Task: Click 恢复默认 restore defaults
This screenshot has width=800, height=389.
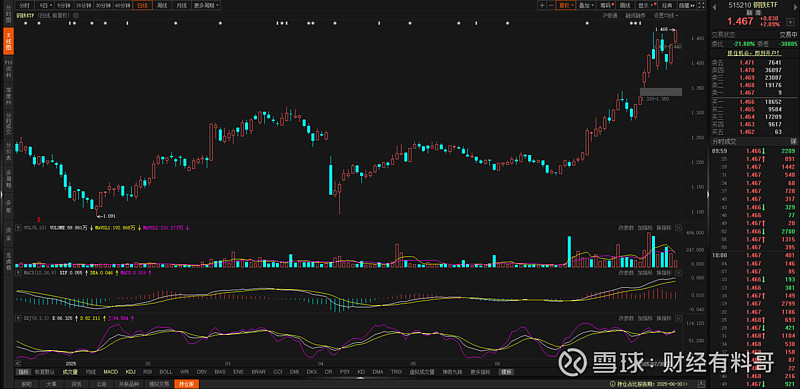Action: 45,372
